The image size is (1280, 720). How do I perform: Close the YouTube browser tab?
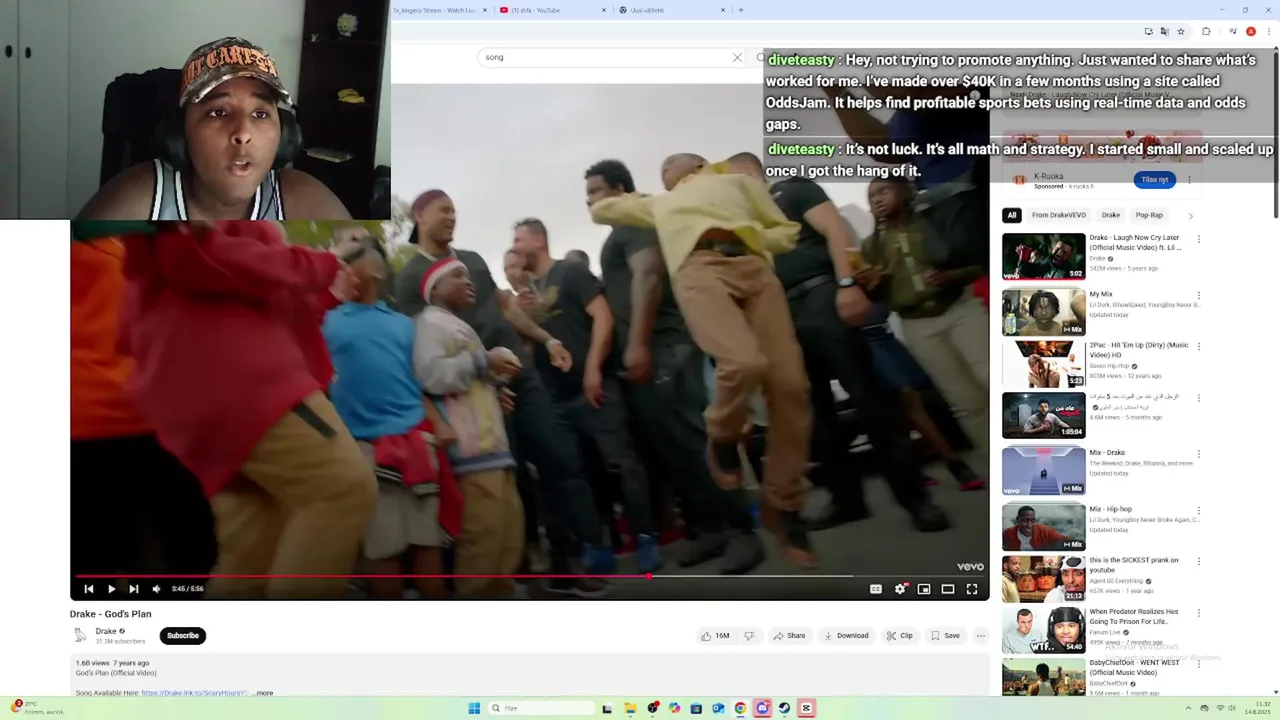(604, 10)
